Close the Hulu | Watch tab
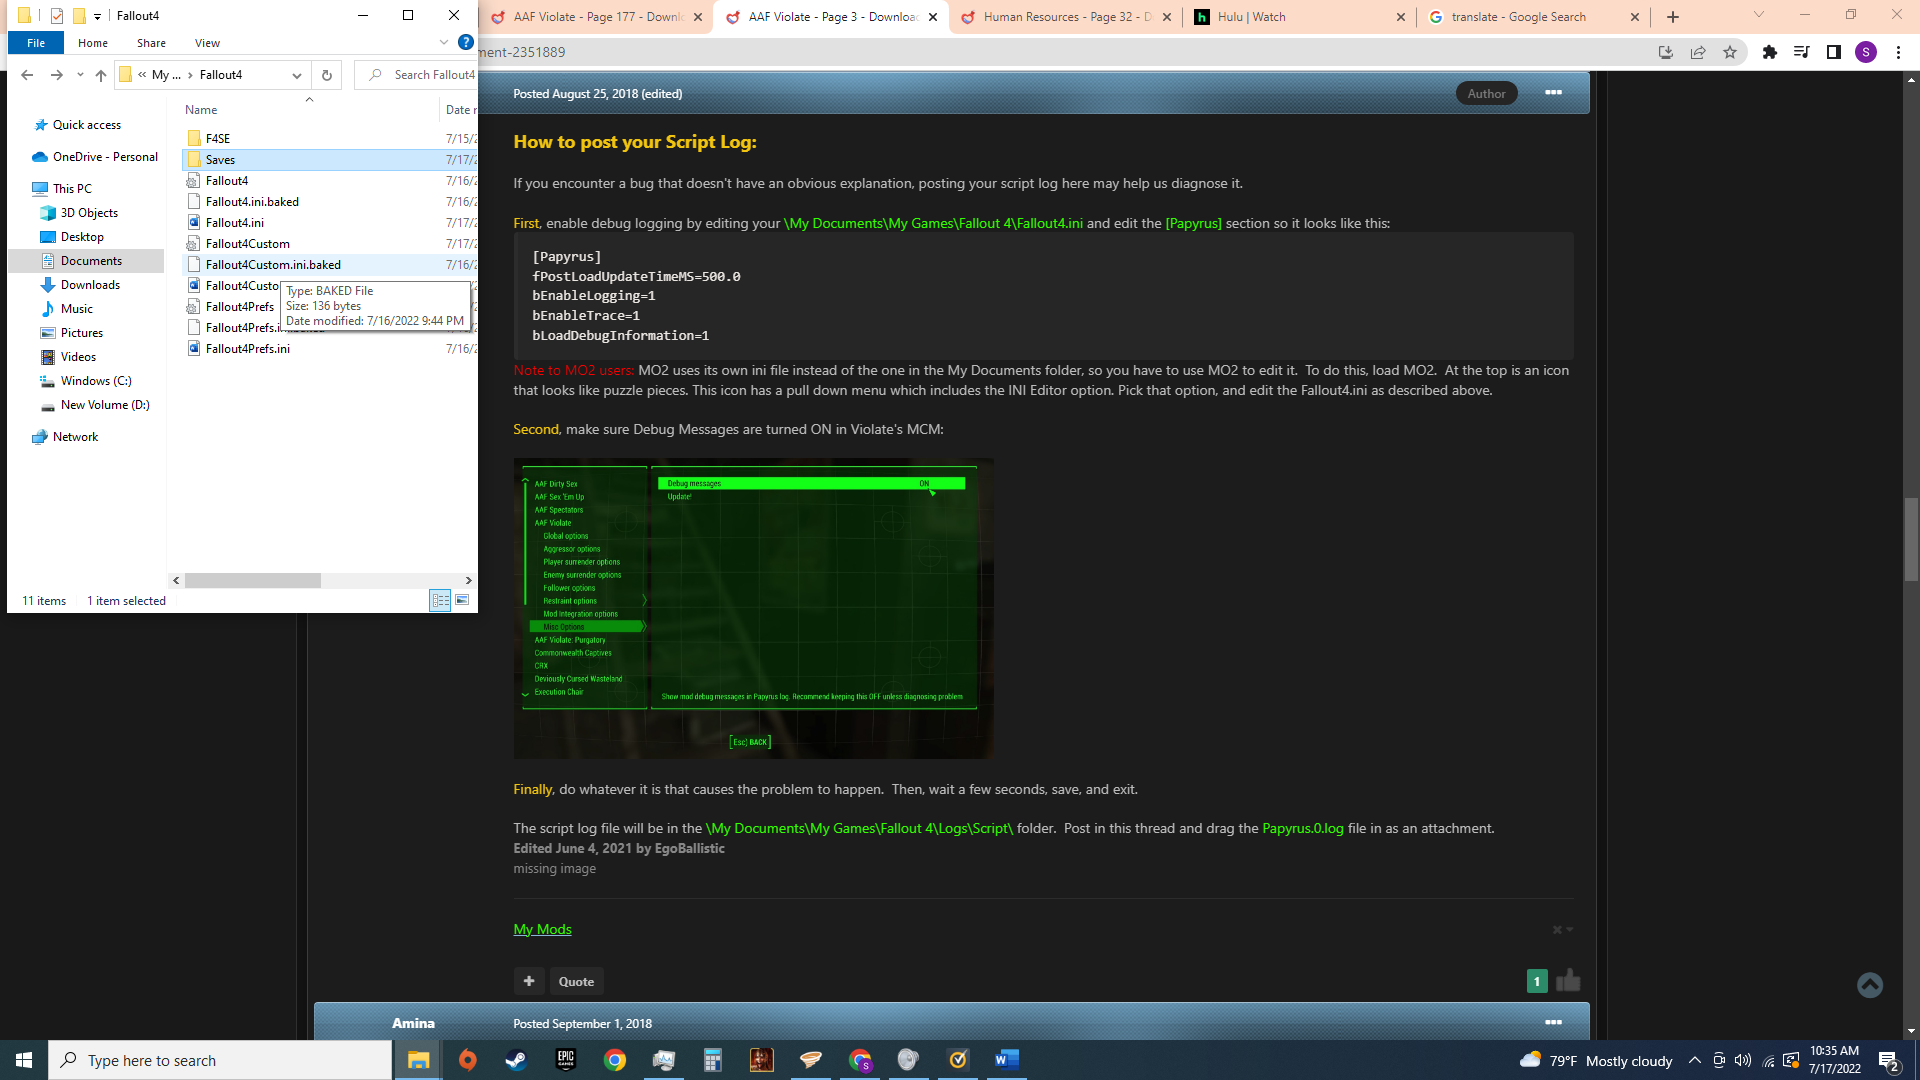 coord(1400,17)
